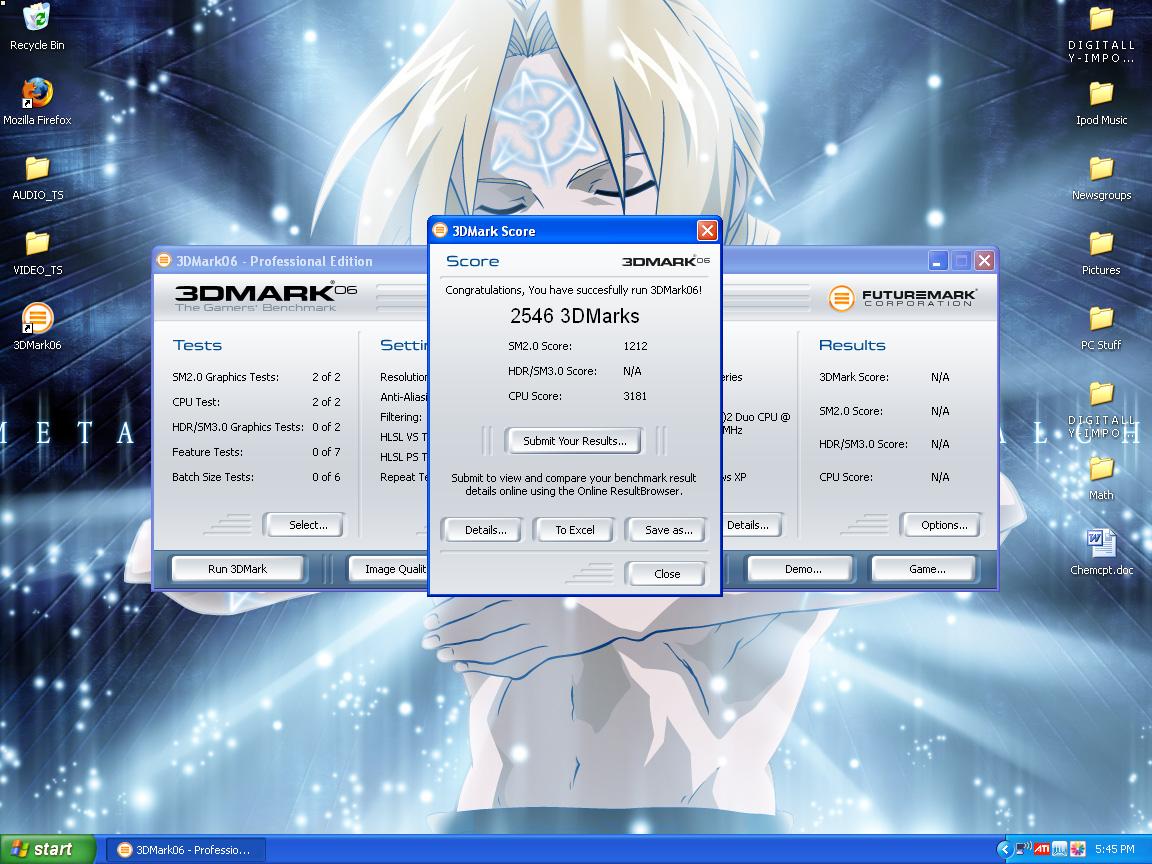Expand hidden system tray icons arrow
The image size is (1152, 864).
tap(1004, 849)
